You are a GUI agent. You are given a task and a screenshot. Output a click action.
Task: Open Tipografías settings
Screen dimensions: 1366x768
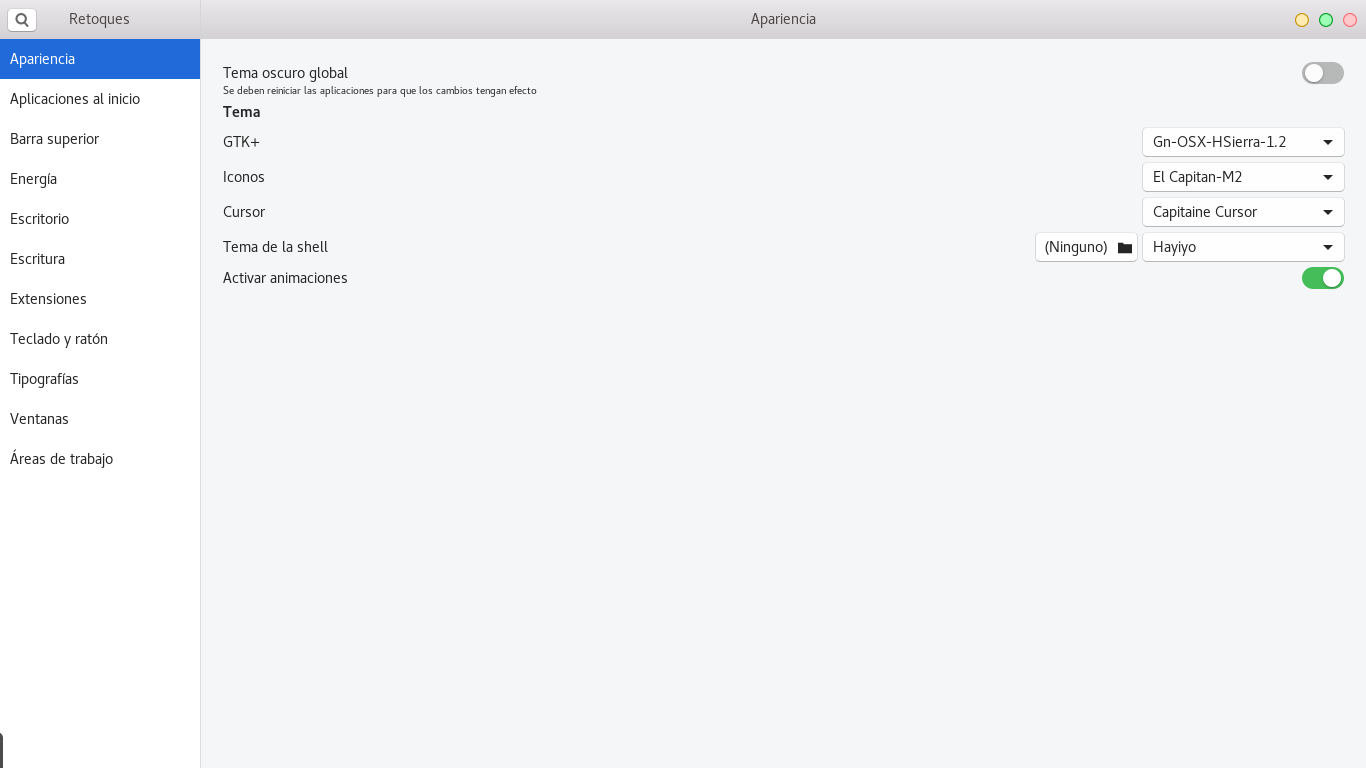click(x=100, y=379)
